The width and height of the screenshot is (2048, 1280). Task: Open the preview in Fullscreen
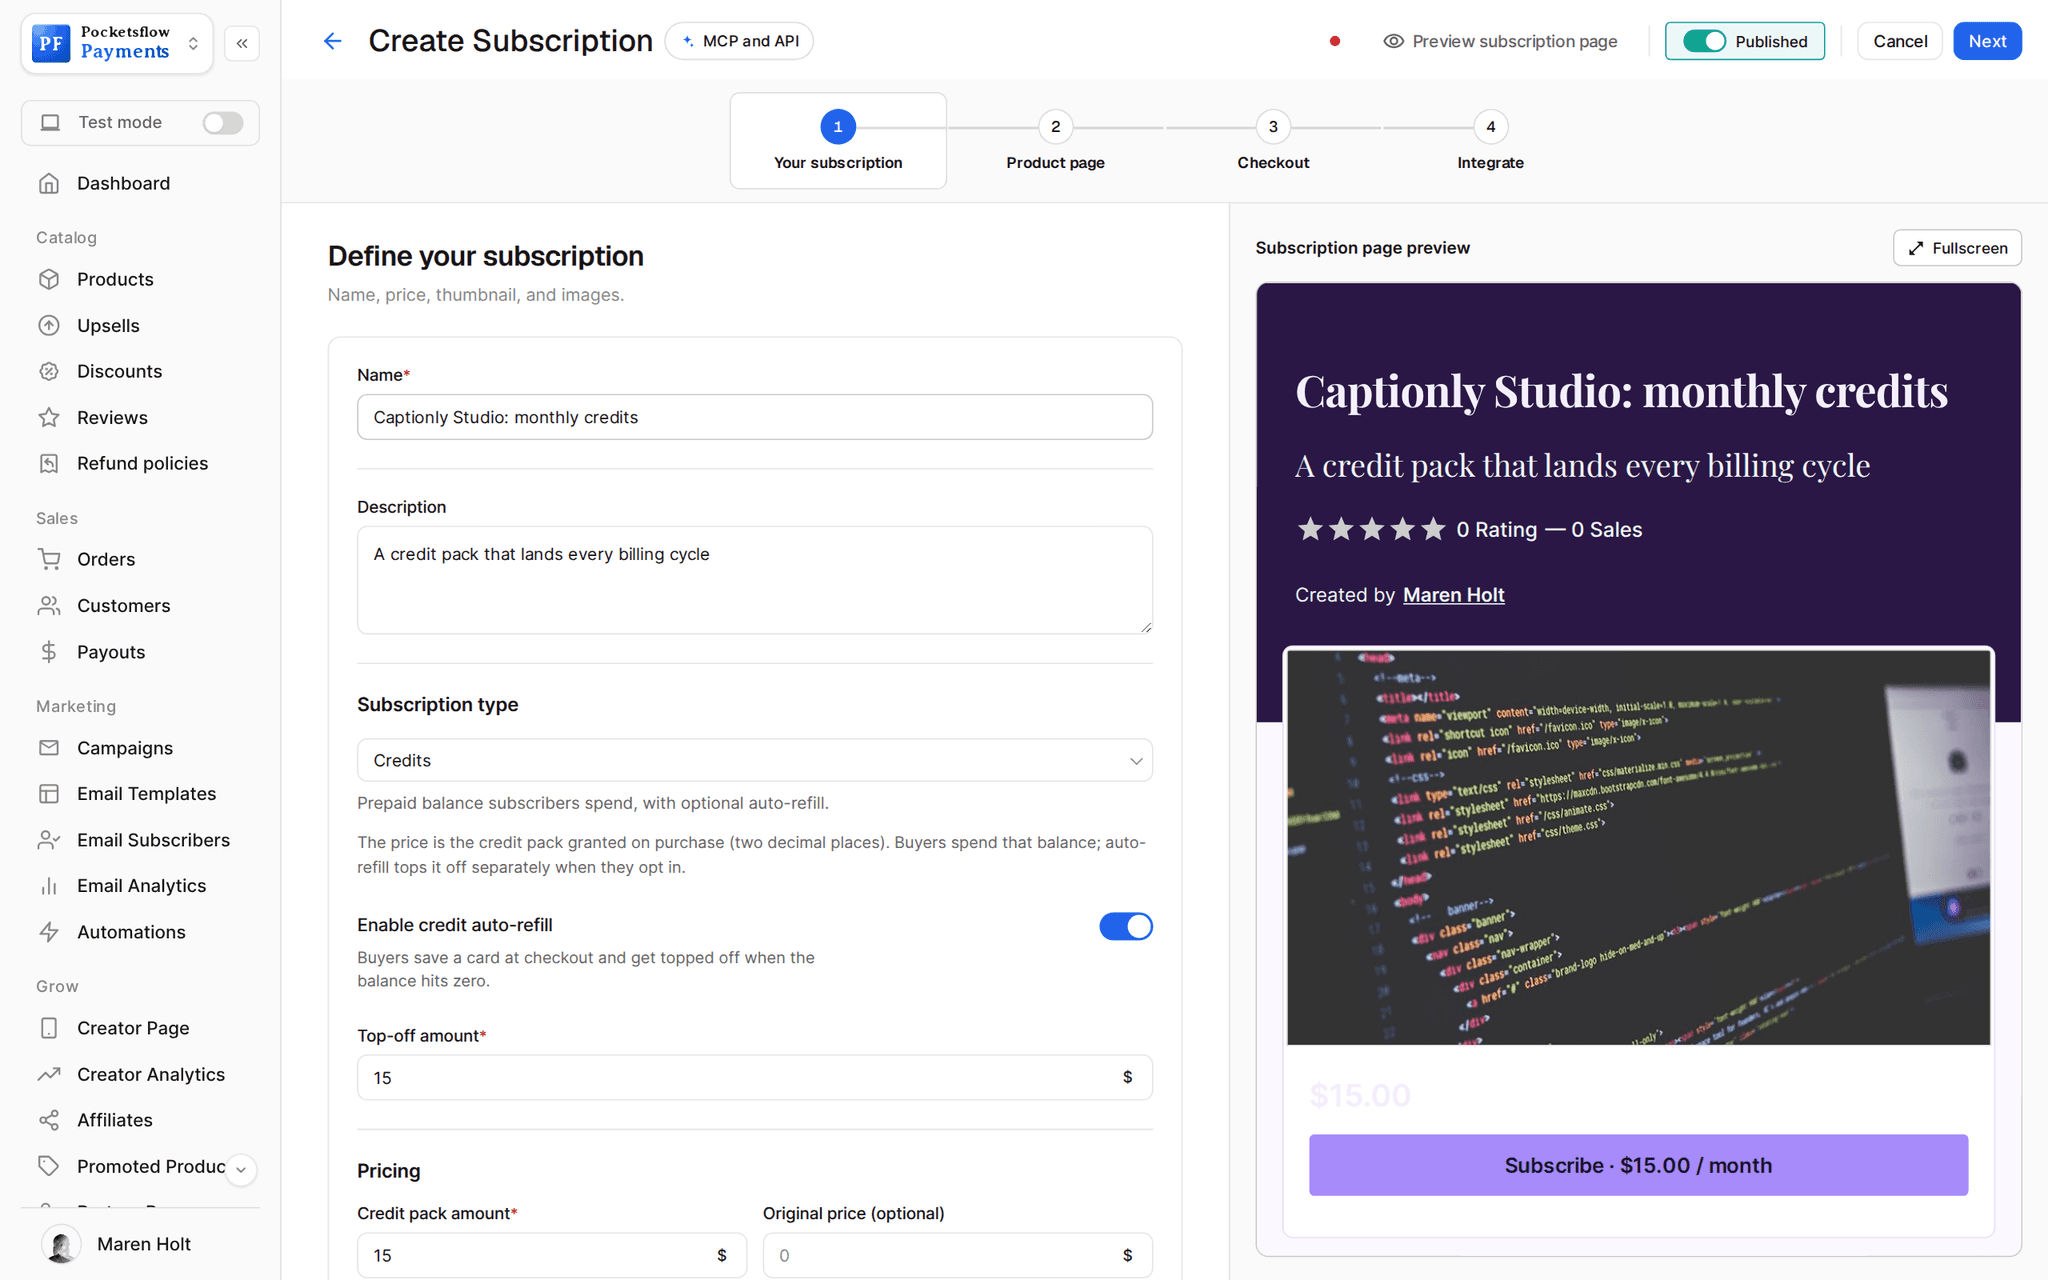[x=1957, y=248]
